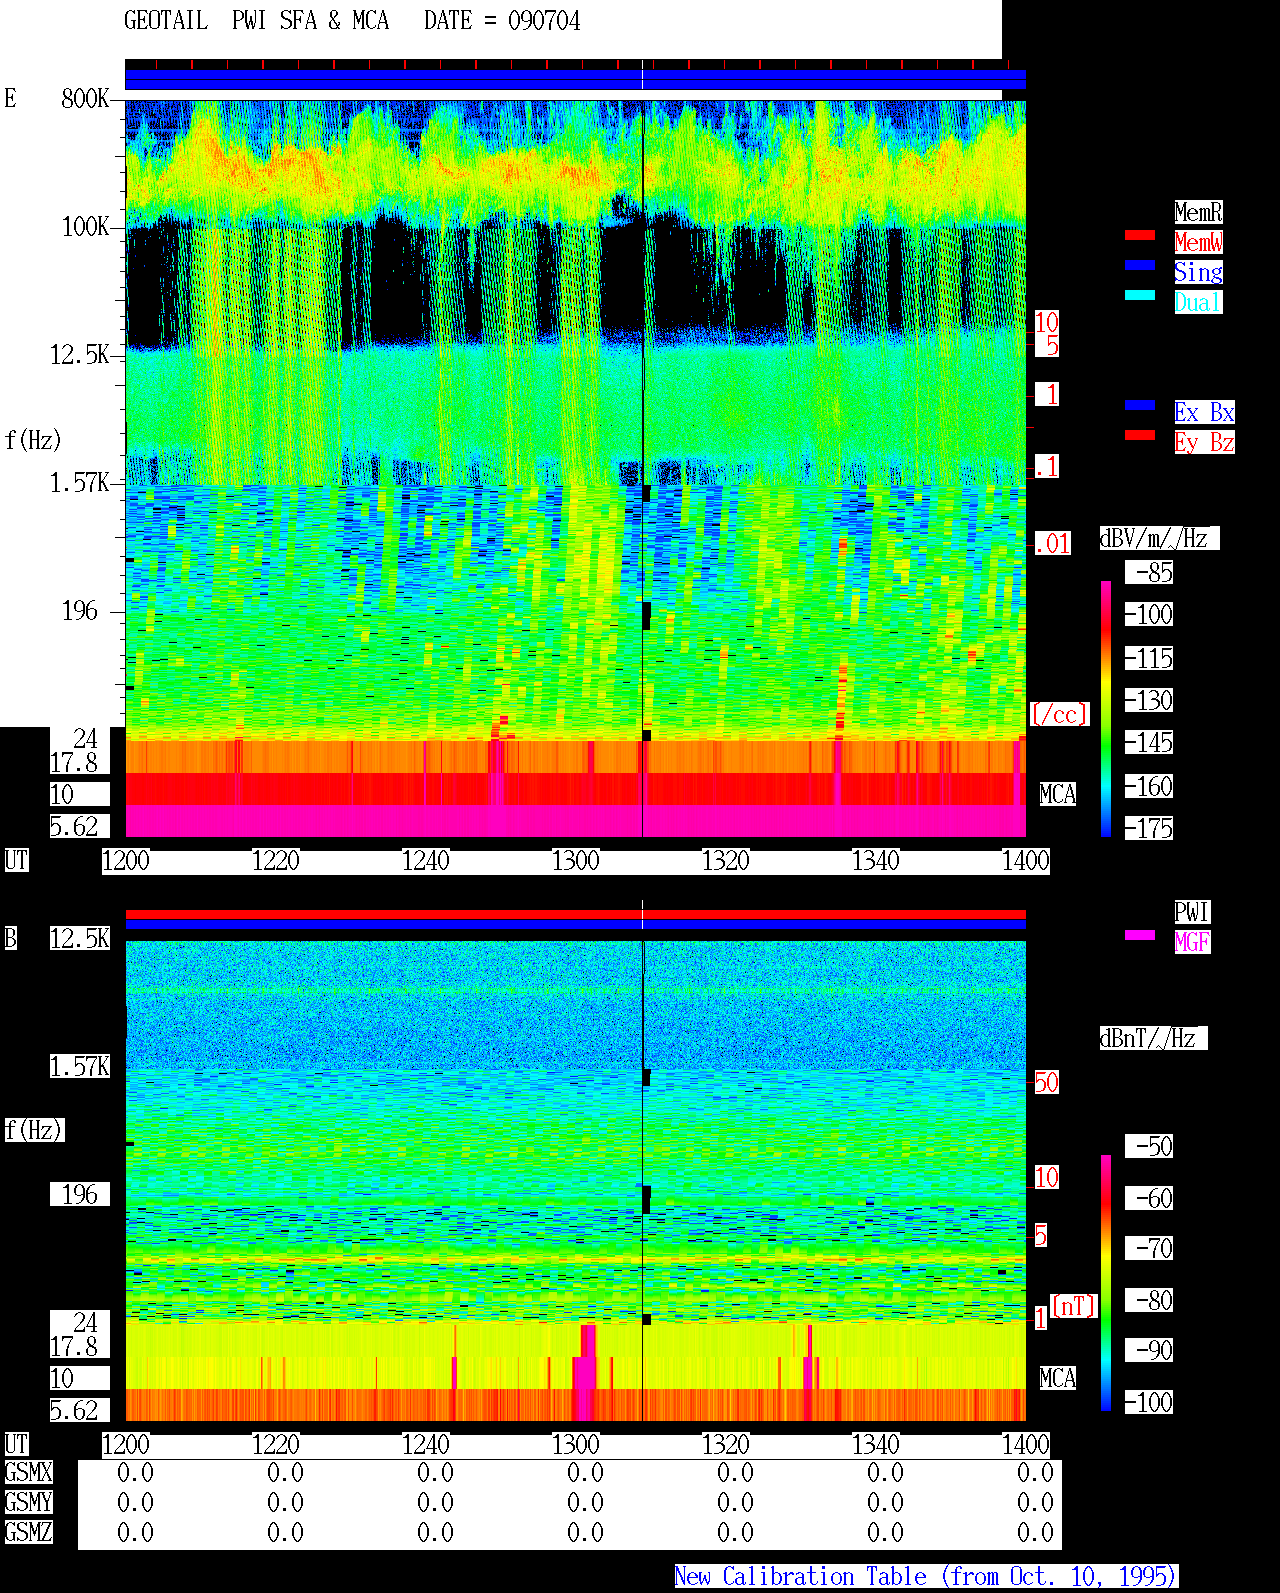This screenshot has height=1593, width=1280.
Task: Click the GSMX row label
Action: click(x=28, y=1473)
